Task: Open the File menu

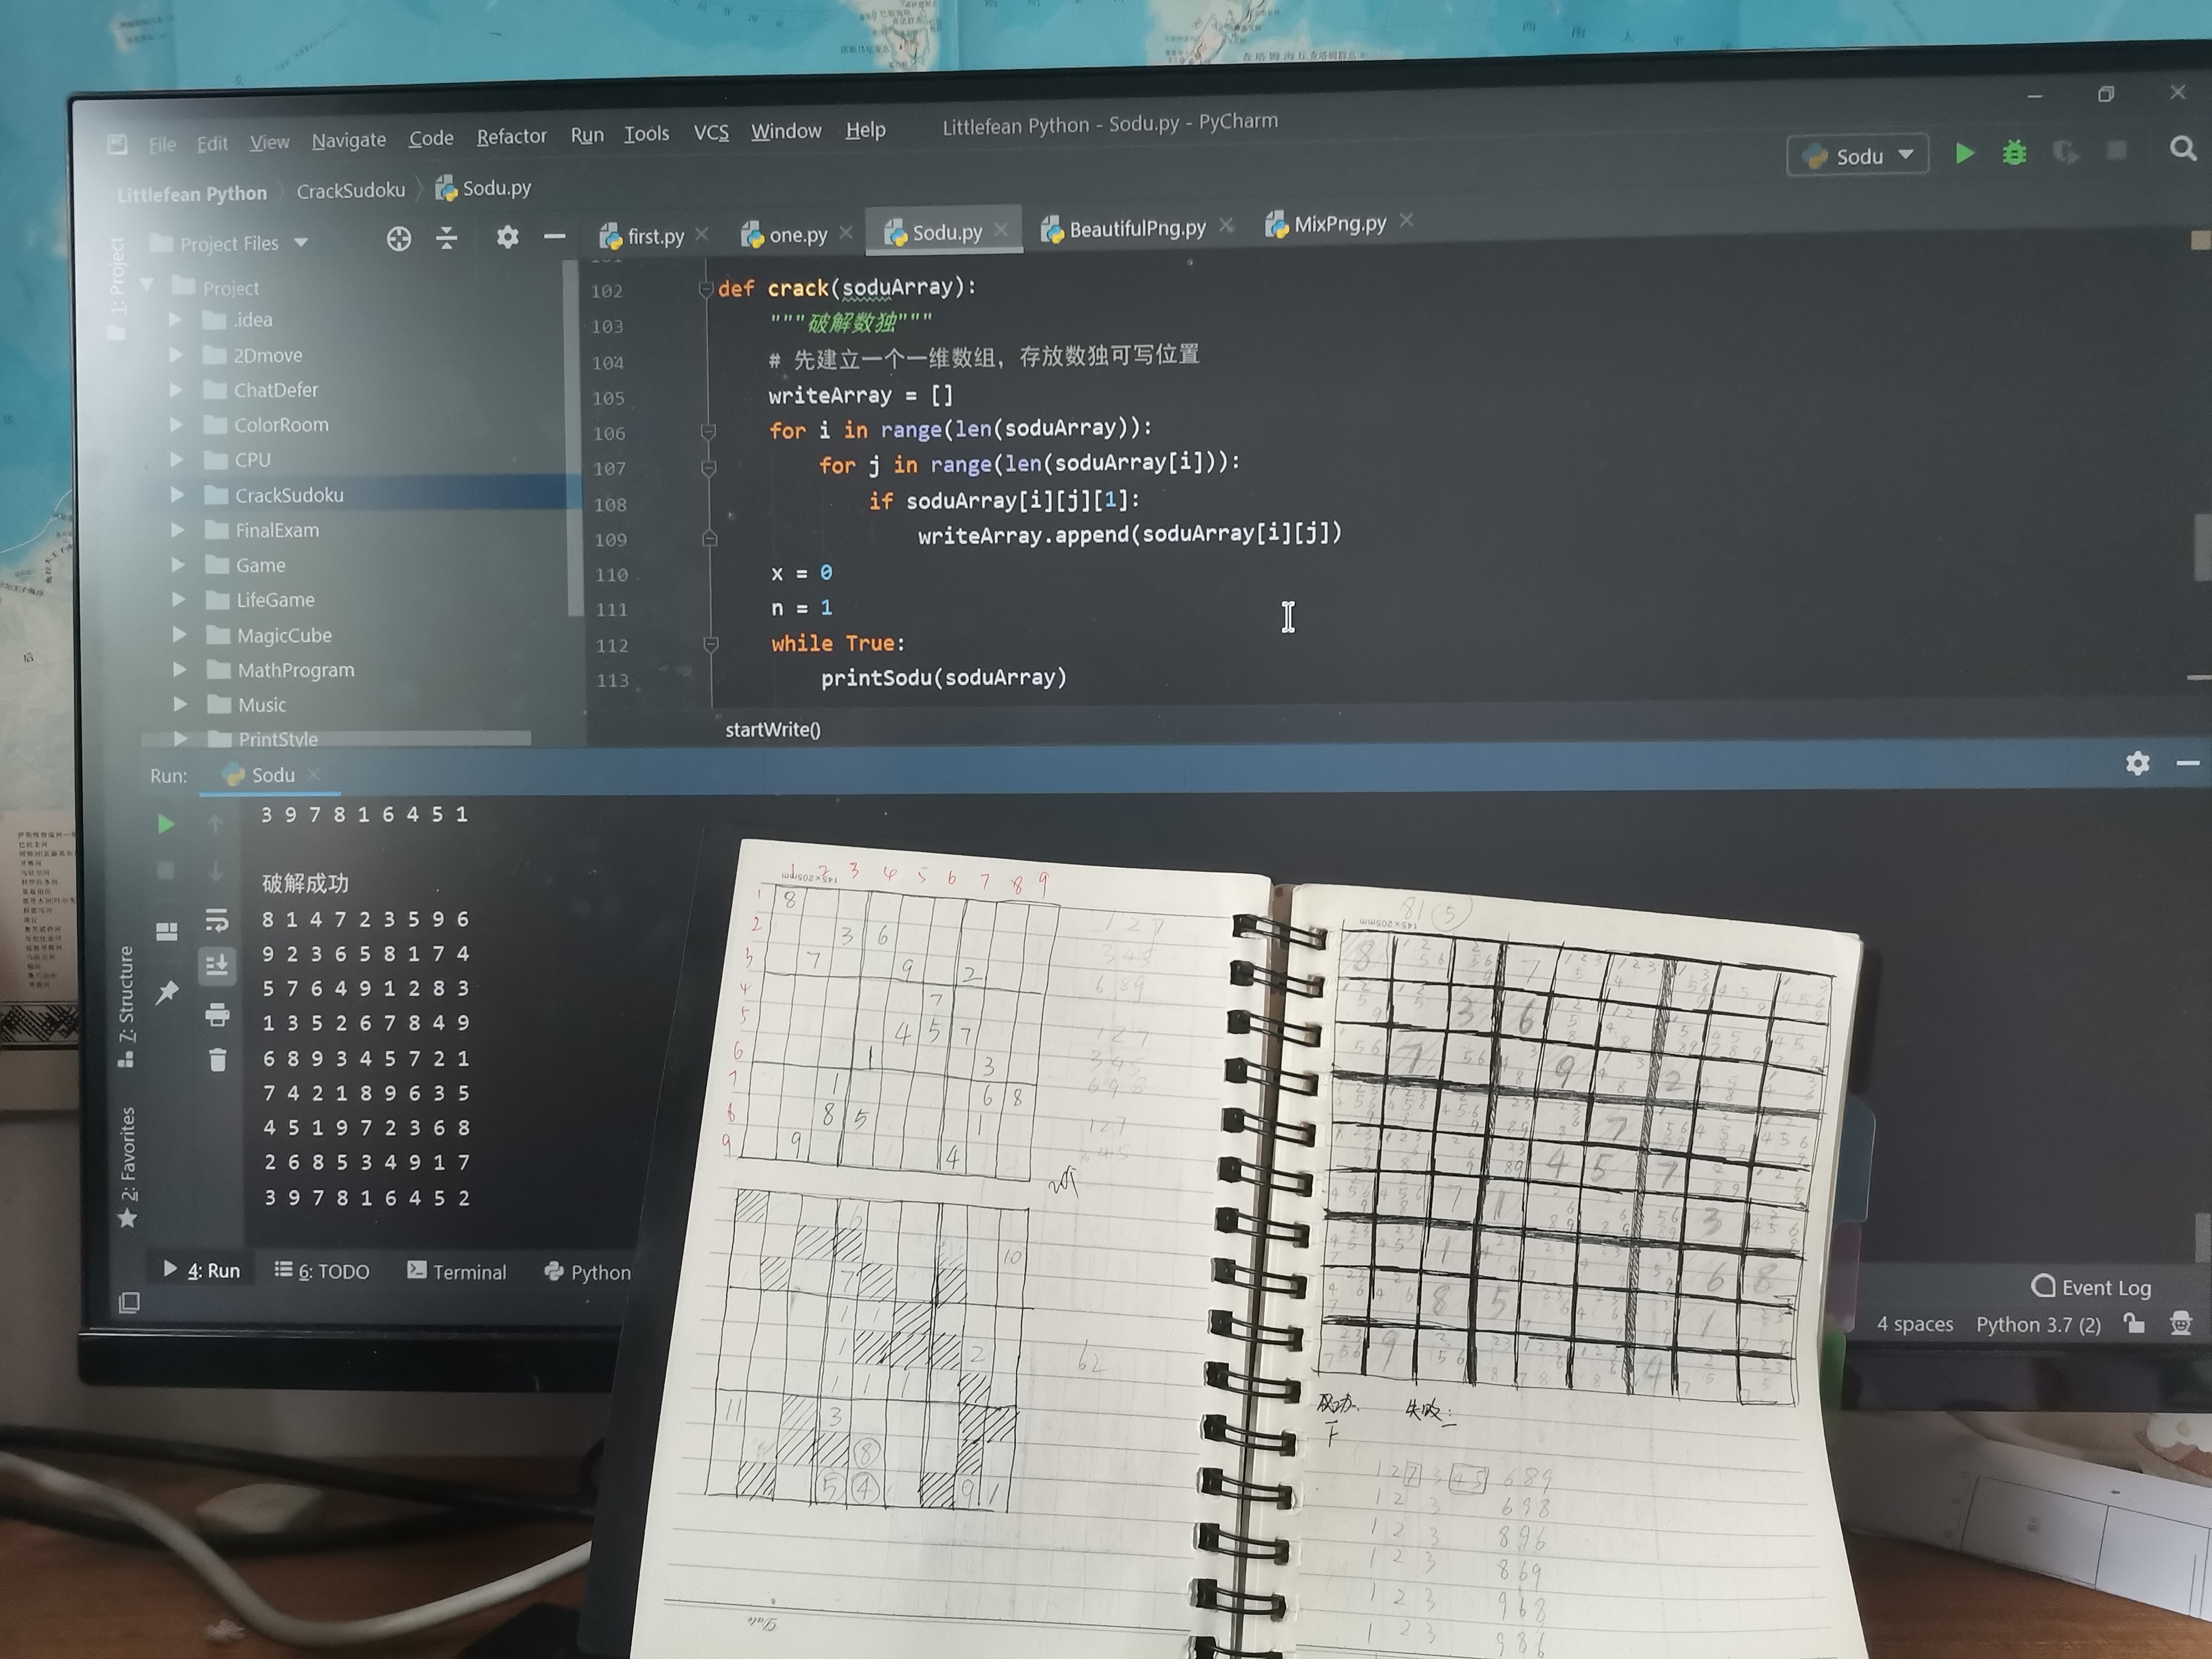Action: tap(162, 145)
